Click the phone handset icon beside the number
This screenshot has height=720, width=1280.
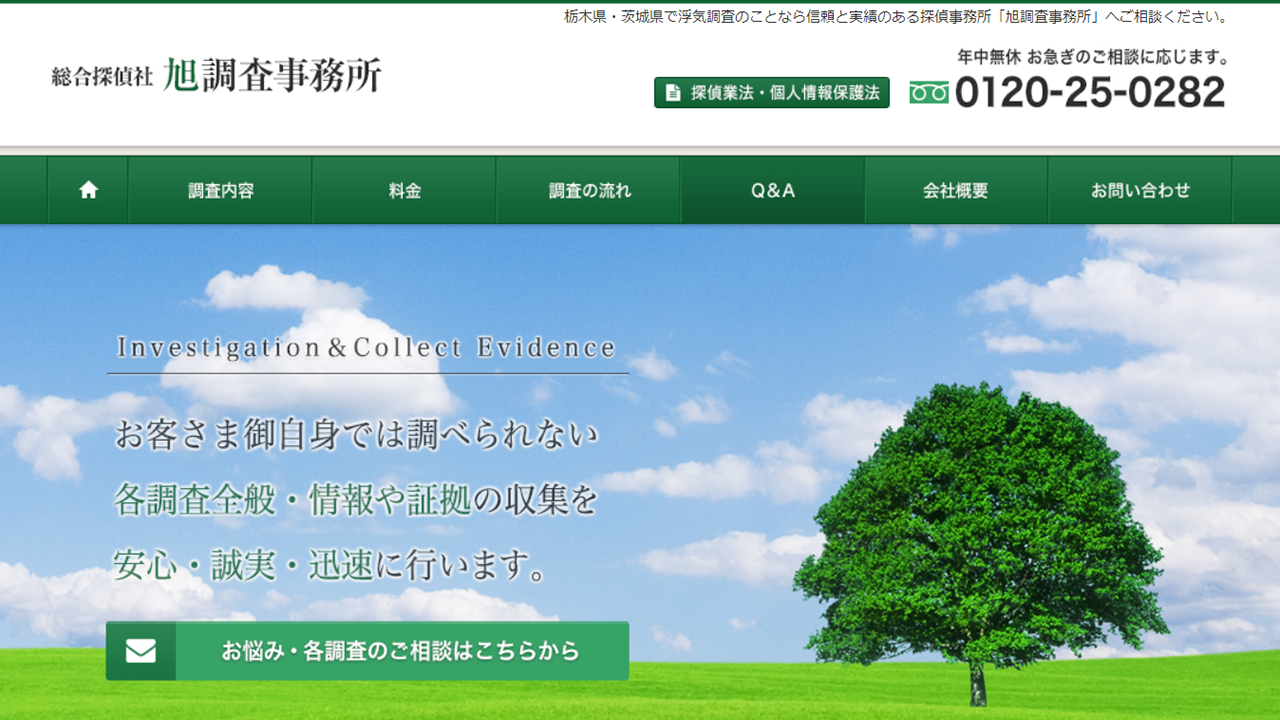coord(931,92)
